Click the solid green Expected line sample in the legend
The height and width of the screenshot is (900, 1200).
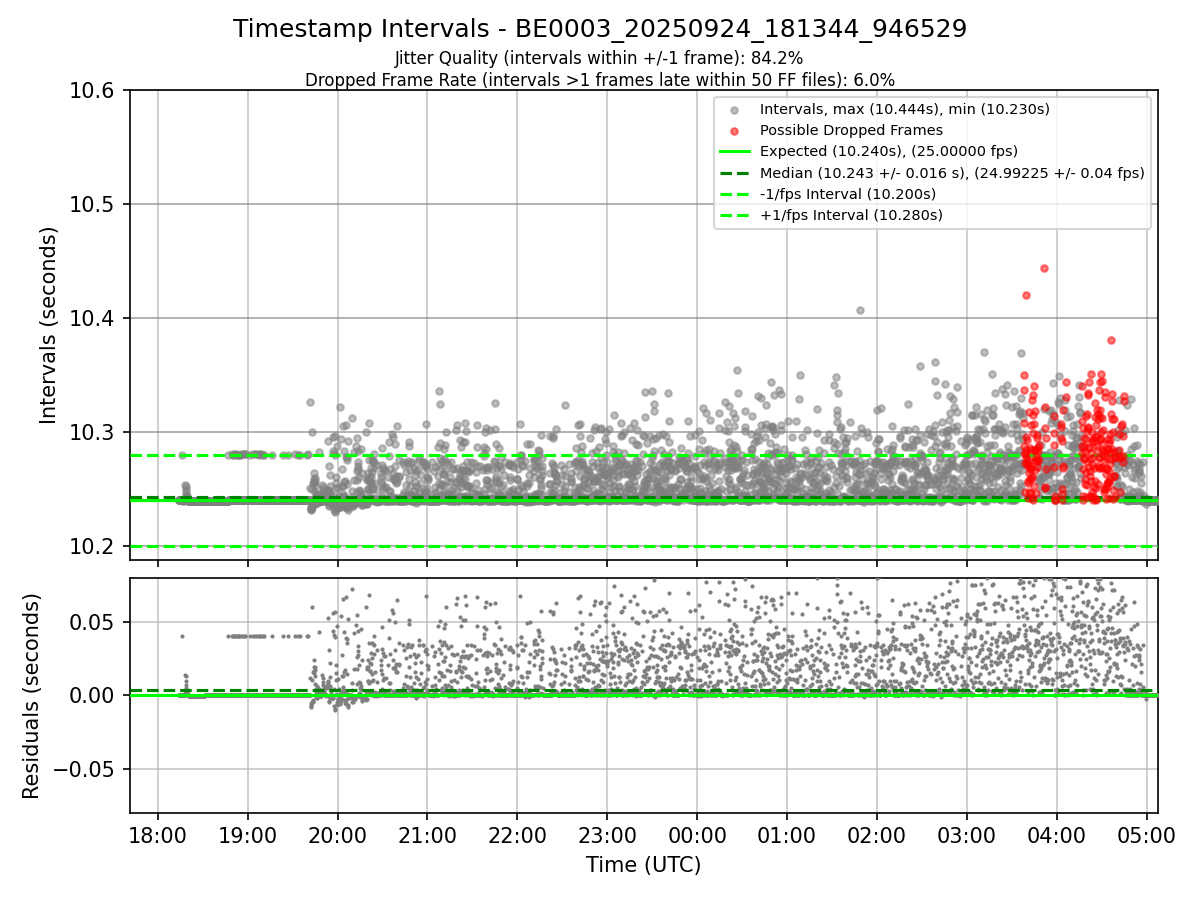click(735, 152)
